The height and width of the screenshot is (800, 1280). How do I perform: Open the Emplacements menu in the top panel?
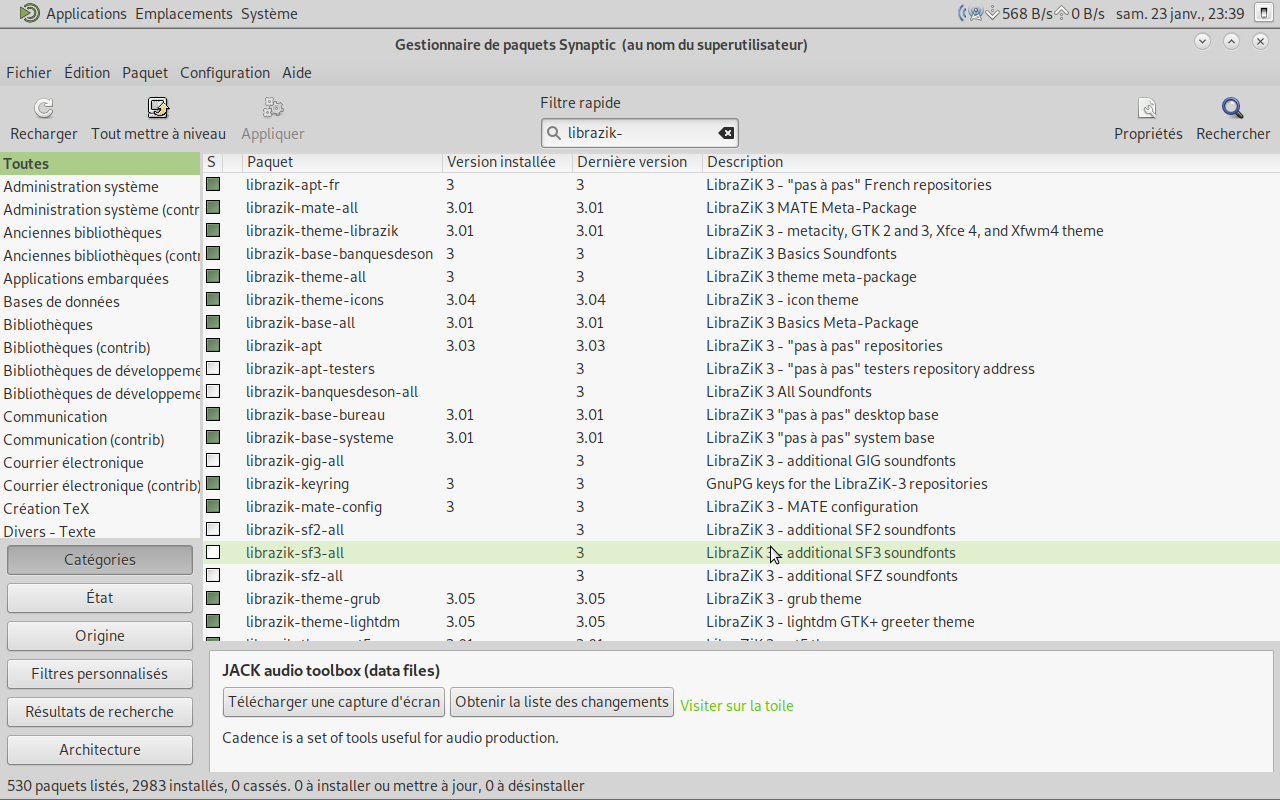point(184,13)
